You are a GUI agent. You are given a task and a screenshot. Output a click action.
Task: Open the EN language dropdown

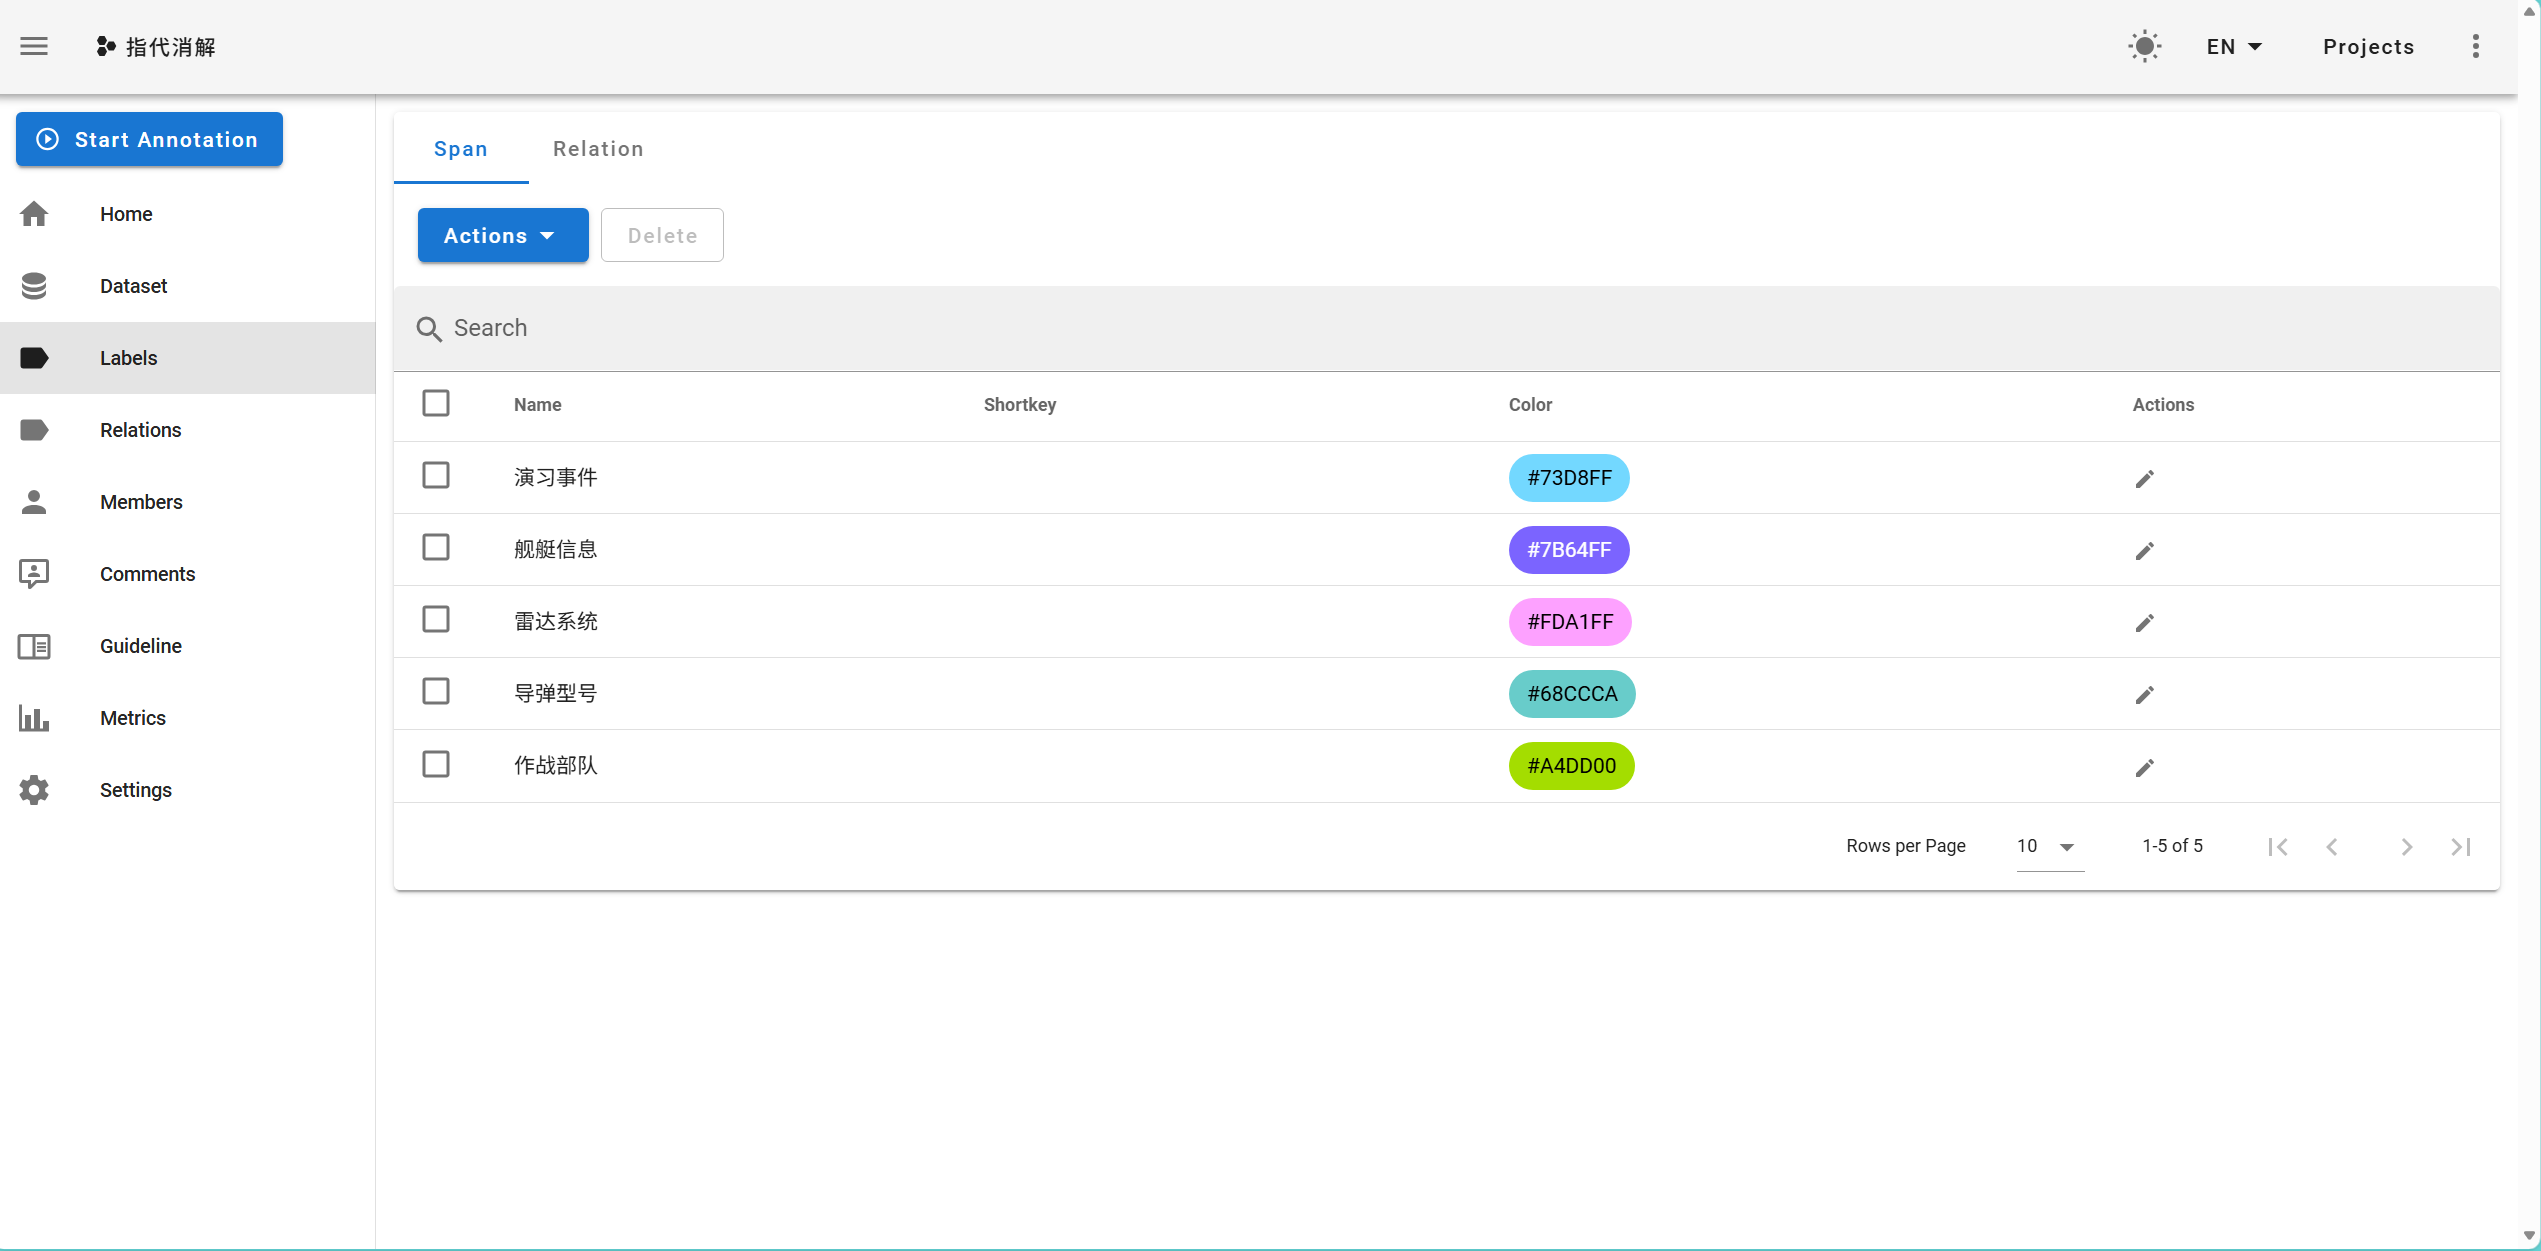click(2233, 46)
